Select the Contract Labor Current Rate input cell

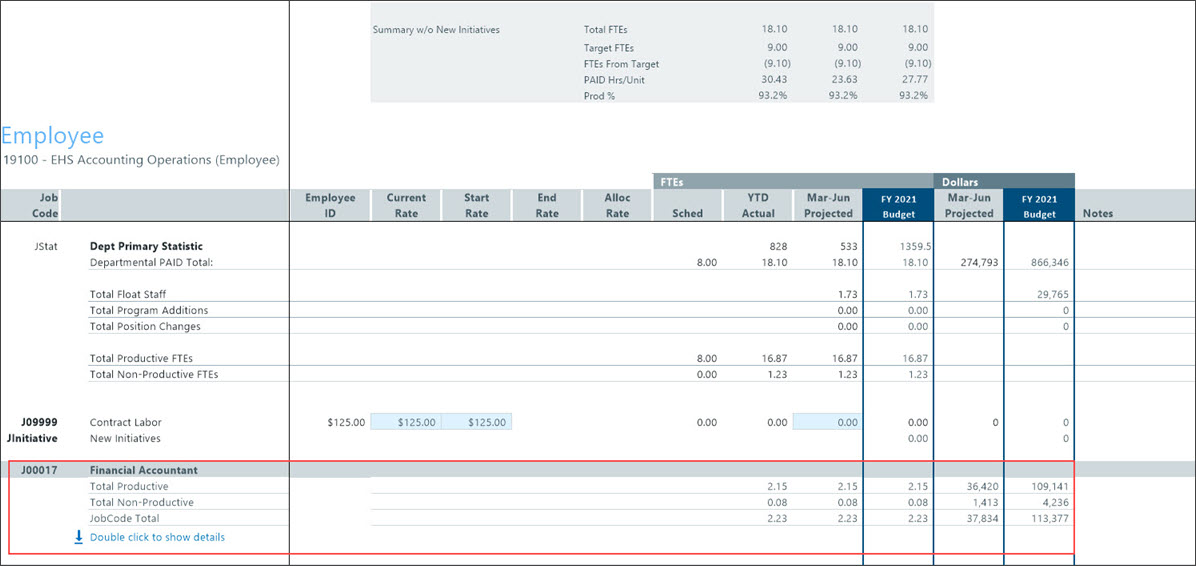pos(406,422)
